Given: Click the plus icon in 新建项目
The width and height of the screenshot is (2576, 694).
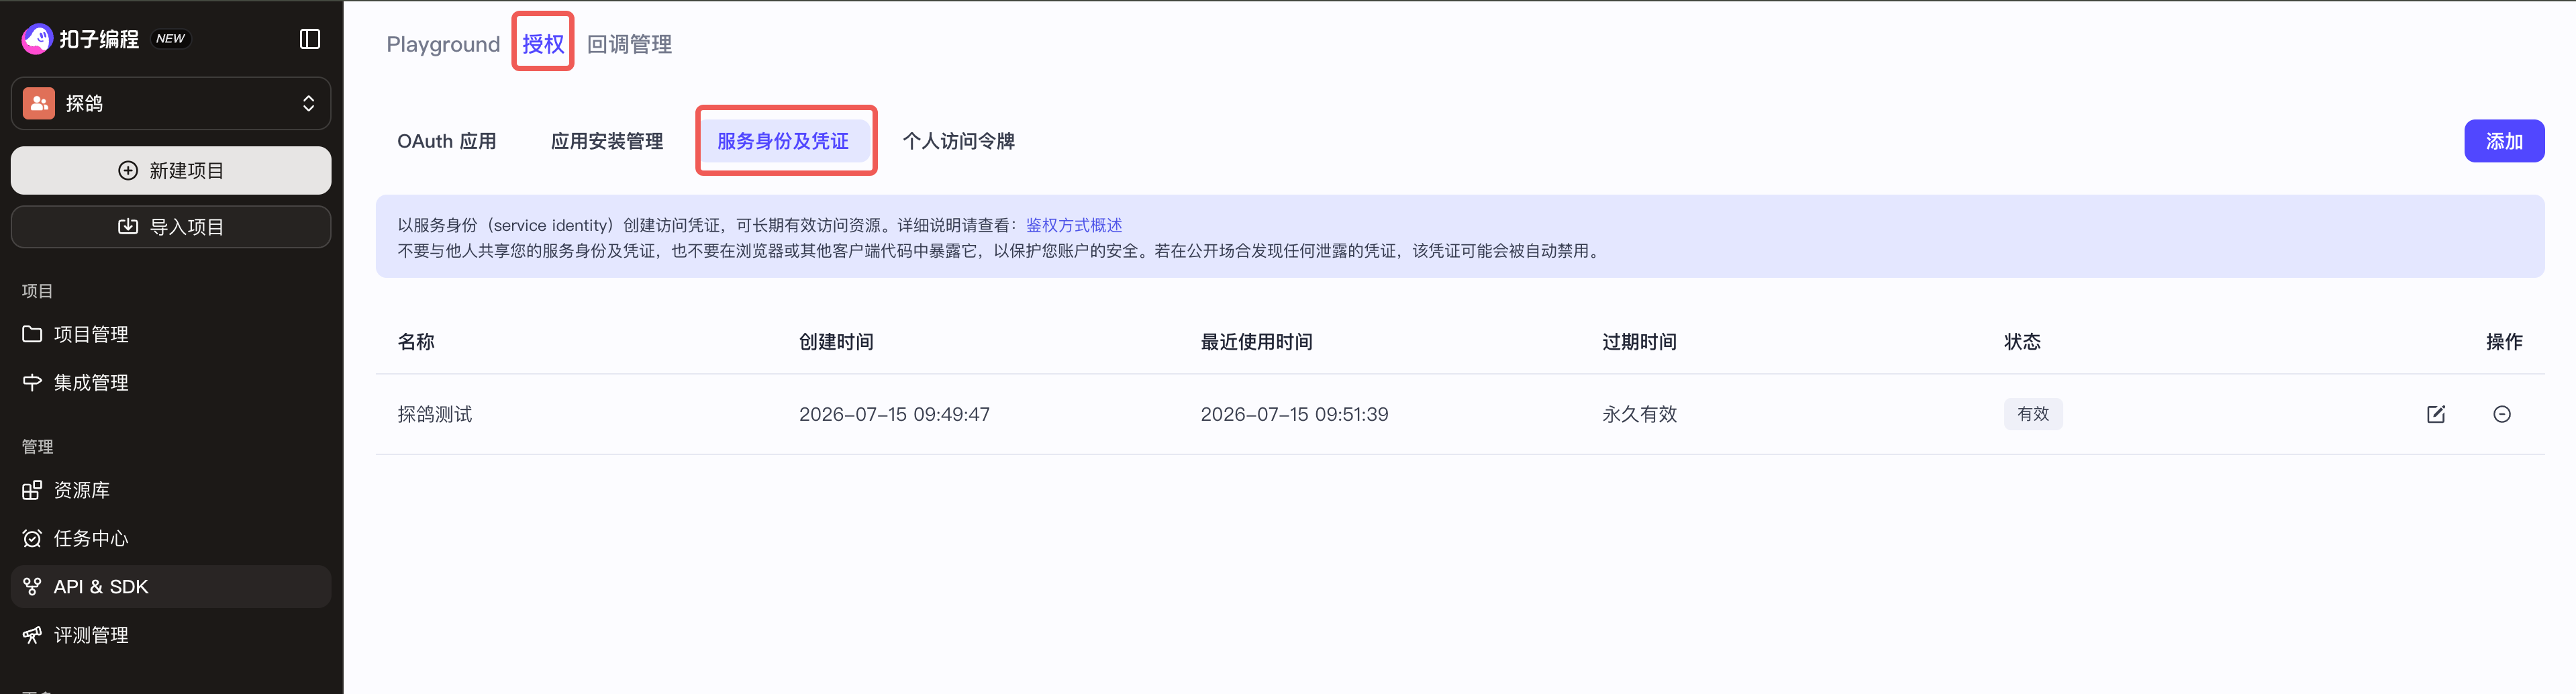Looking at the screenshot, I should (x=128, y=170).
